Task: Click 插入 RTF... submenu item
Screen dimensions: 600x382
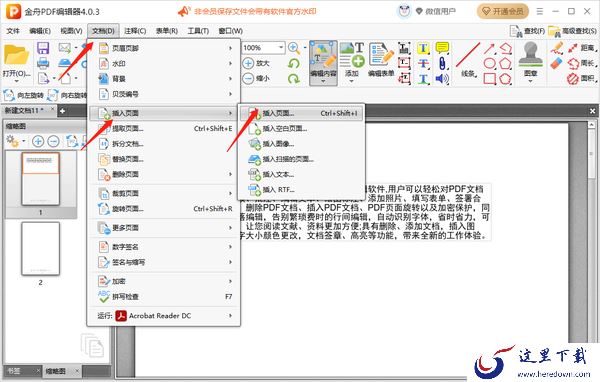Action: point(301,189)
